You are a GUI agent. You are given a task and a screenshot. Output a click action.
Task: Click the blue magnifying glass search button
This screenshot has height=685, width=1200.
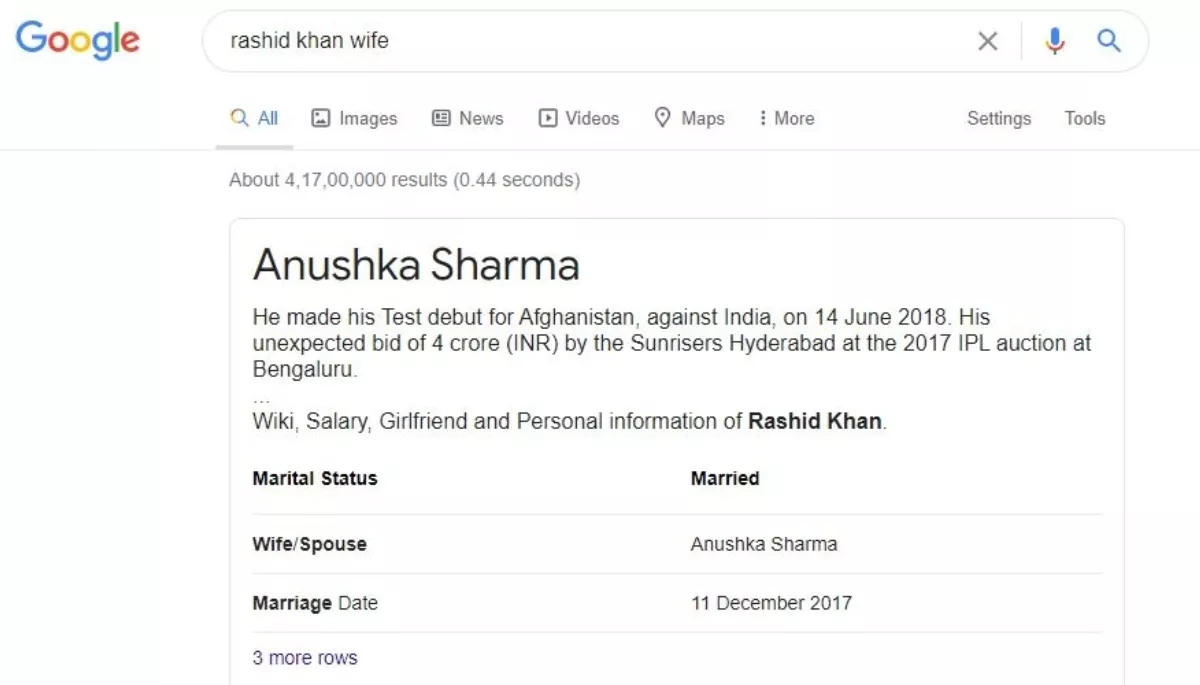(x=1109, y=41)
